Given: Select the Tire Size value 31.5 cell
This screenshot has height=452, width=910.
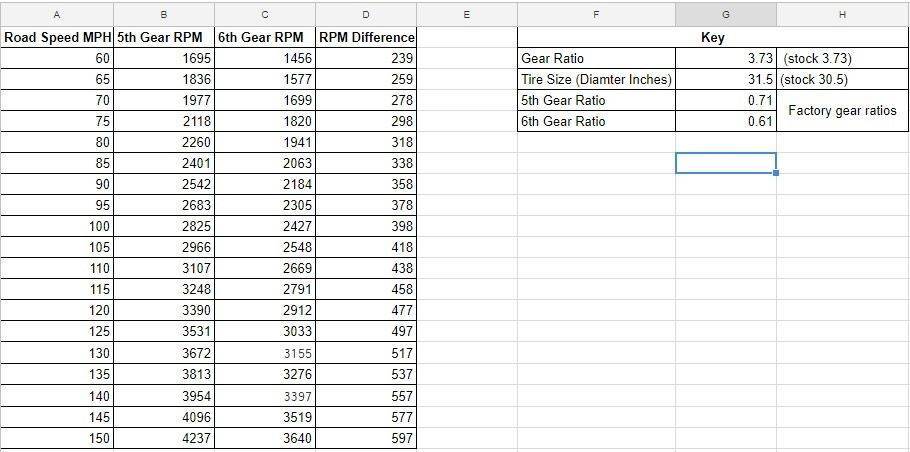Looking at the screenshot, I should [726, 79].
